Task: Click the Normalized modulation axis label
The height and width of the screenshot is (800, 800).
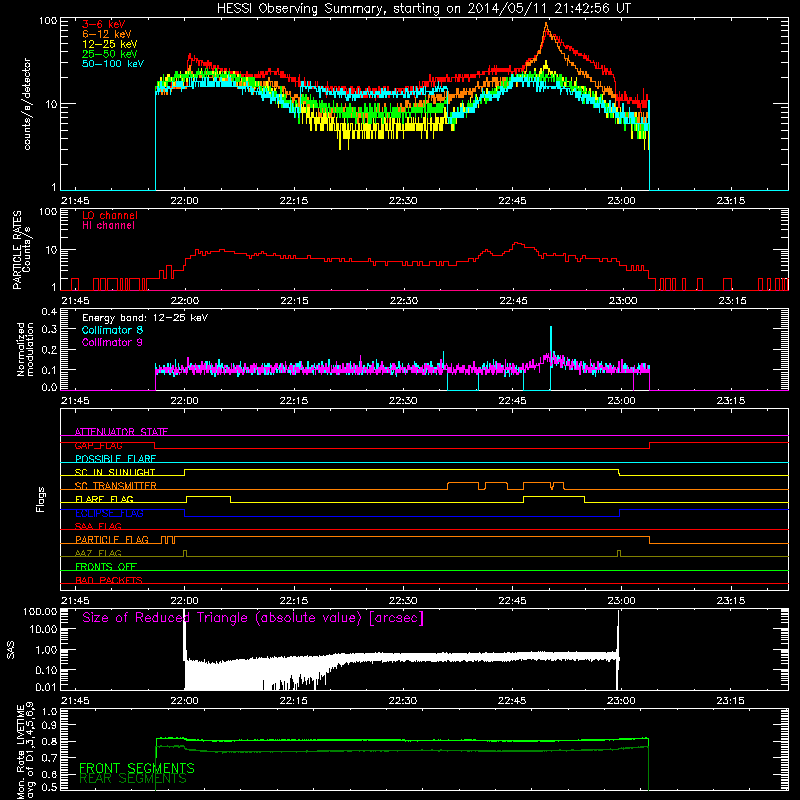Action: click(x=26, y=349)
